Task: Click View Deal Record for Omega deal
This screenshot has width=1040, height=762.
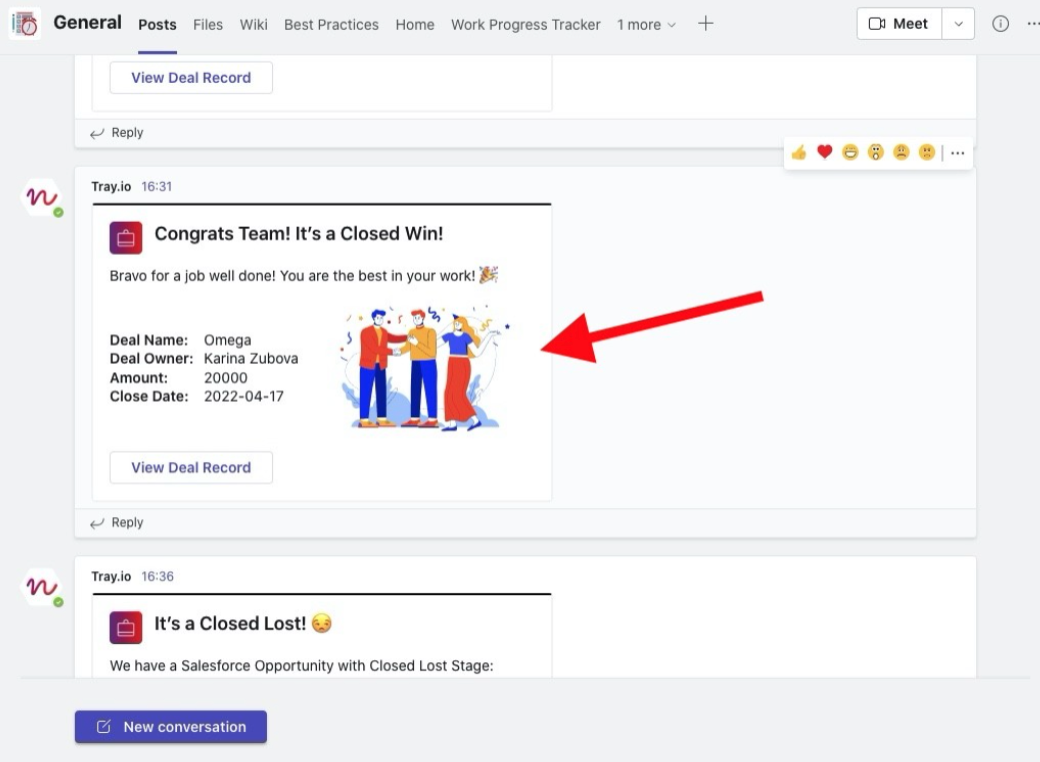Action: pos(191,467)
